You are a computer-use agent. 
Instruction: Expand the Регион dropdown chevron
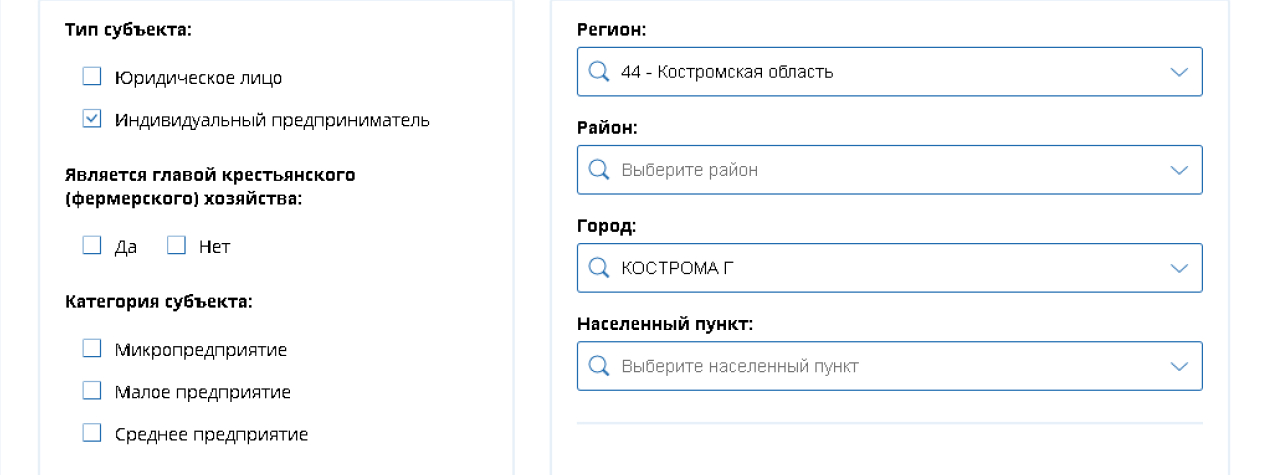click(1179, 72)
